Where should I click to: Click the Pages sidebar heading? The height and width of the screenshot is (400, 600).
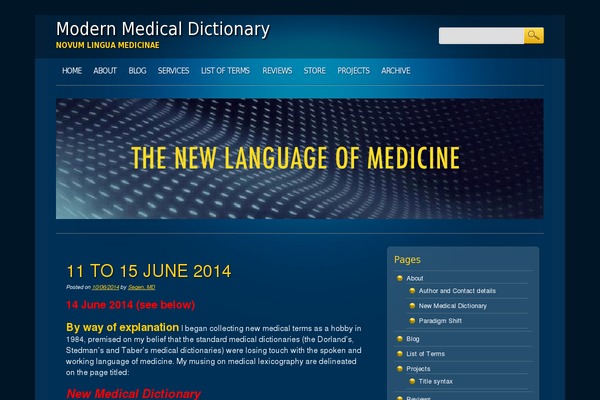(407, 260)
